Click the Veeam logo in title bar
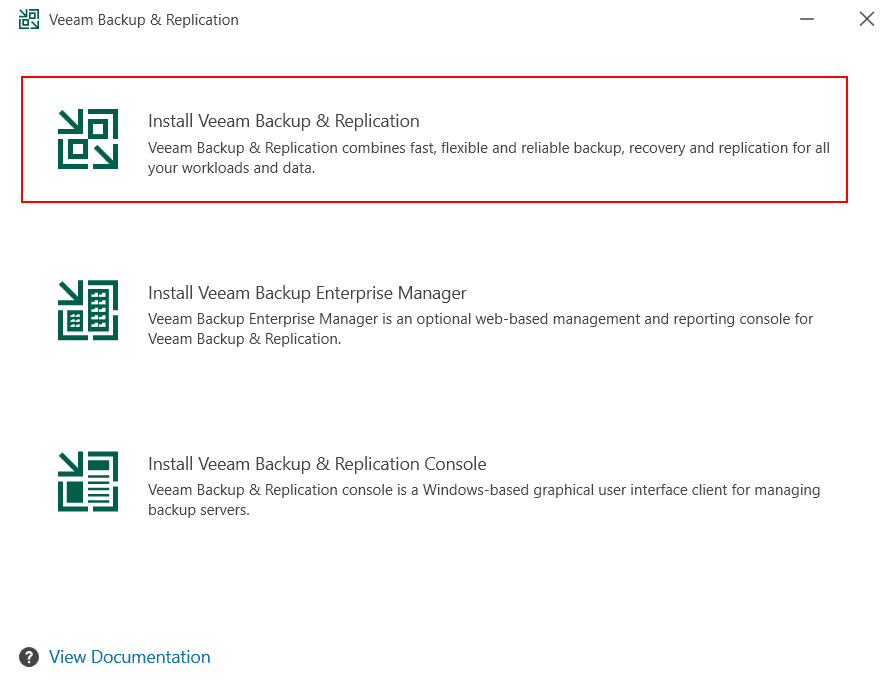Screen dimensions: 891x692 29,19
